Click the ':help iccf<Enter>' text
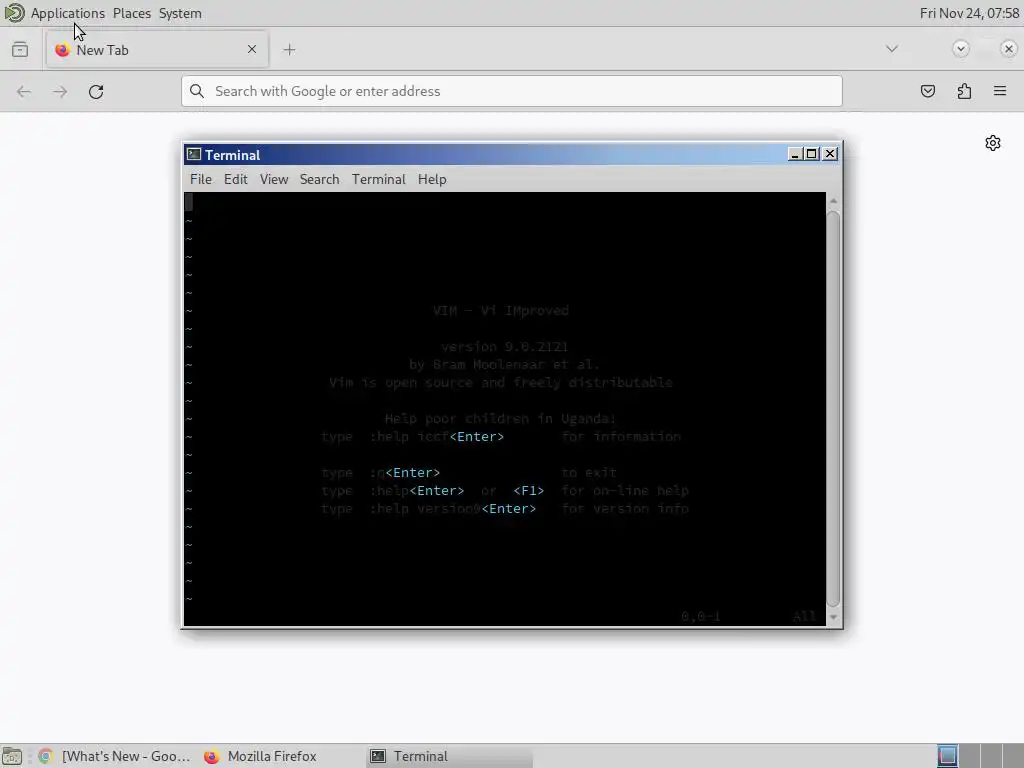Viewport: 1024px width, 768px height. click(437, 437)
